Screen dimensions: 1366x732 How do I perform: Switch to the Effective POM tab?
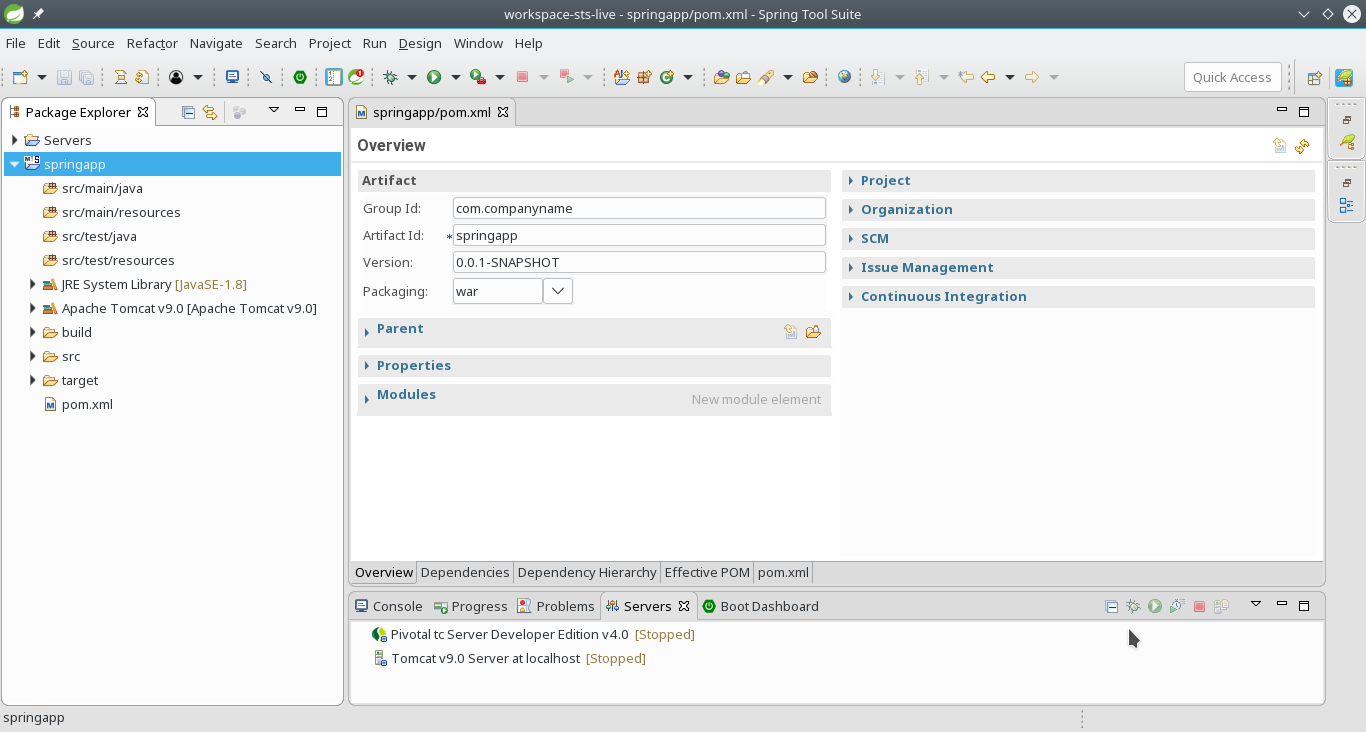(707, 572)
